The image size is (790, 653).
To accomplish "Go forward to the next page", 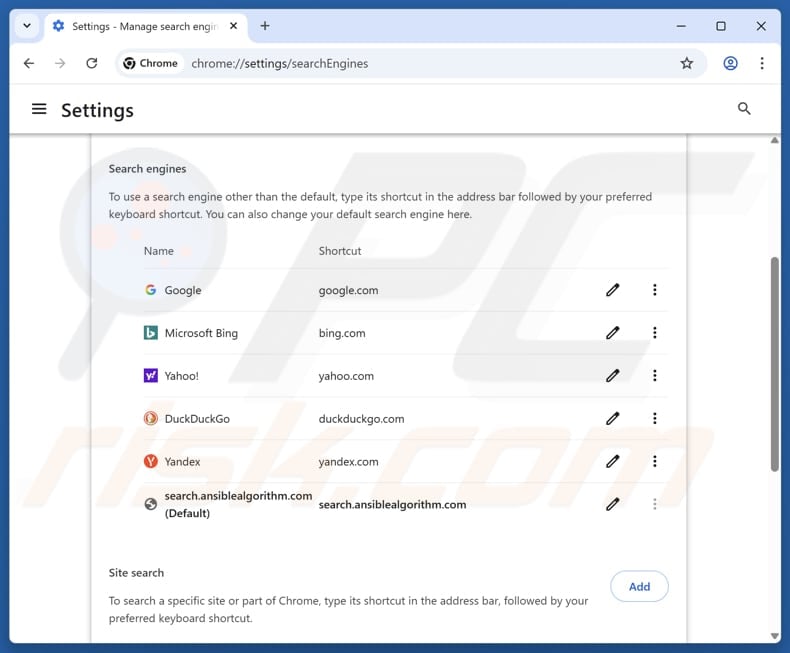I will [60, 63].
